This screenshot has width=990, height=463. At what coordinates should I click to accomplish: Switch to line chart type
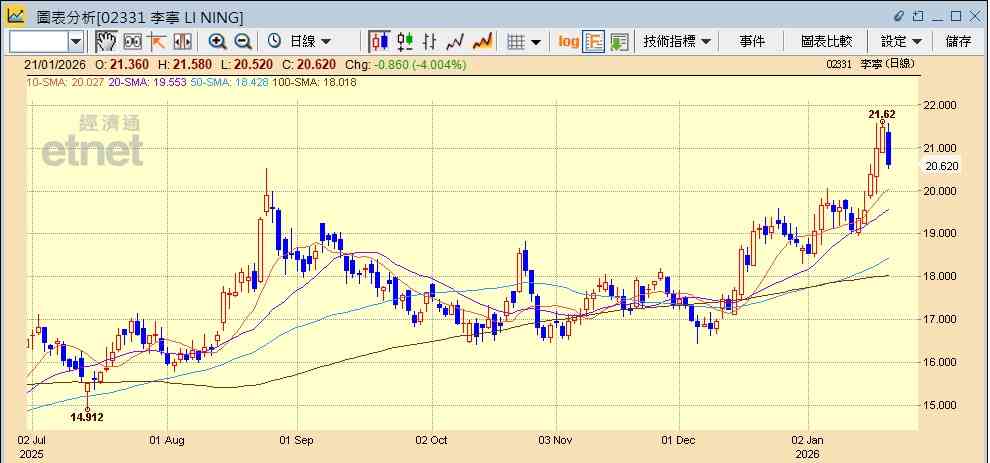point(455,42)
